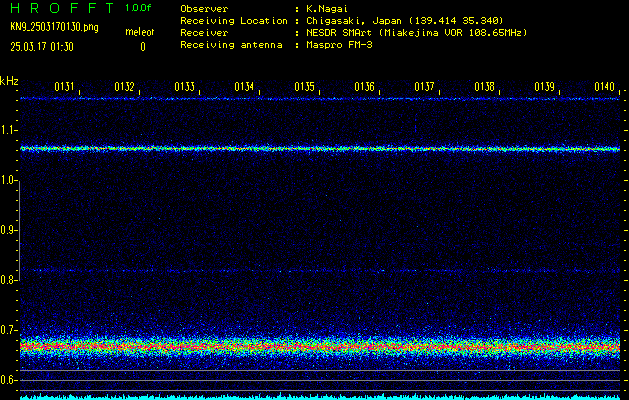
Task: Click the 0.9 kHz axis label
Action: tap(8, 230)
